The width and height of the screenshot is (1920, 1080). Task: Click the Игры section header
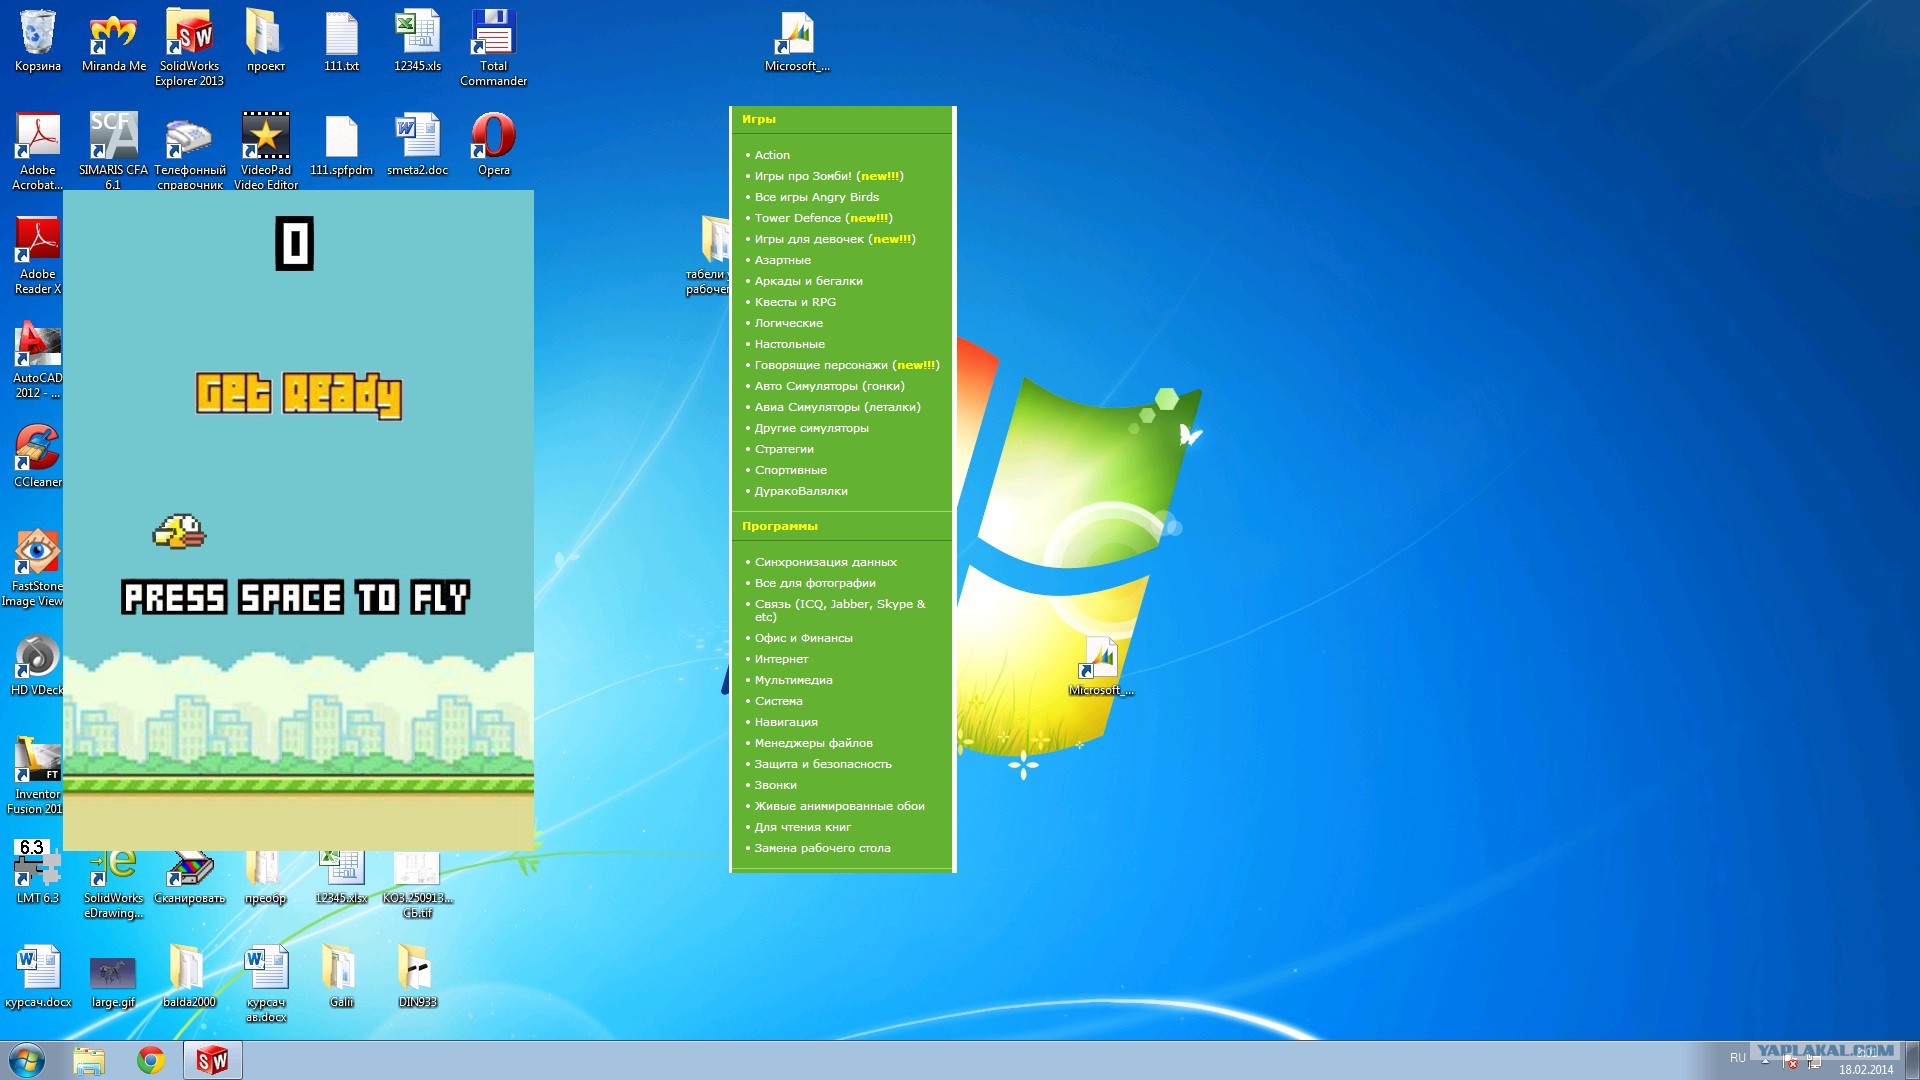(x=758, y=119)
